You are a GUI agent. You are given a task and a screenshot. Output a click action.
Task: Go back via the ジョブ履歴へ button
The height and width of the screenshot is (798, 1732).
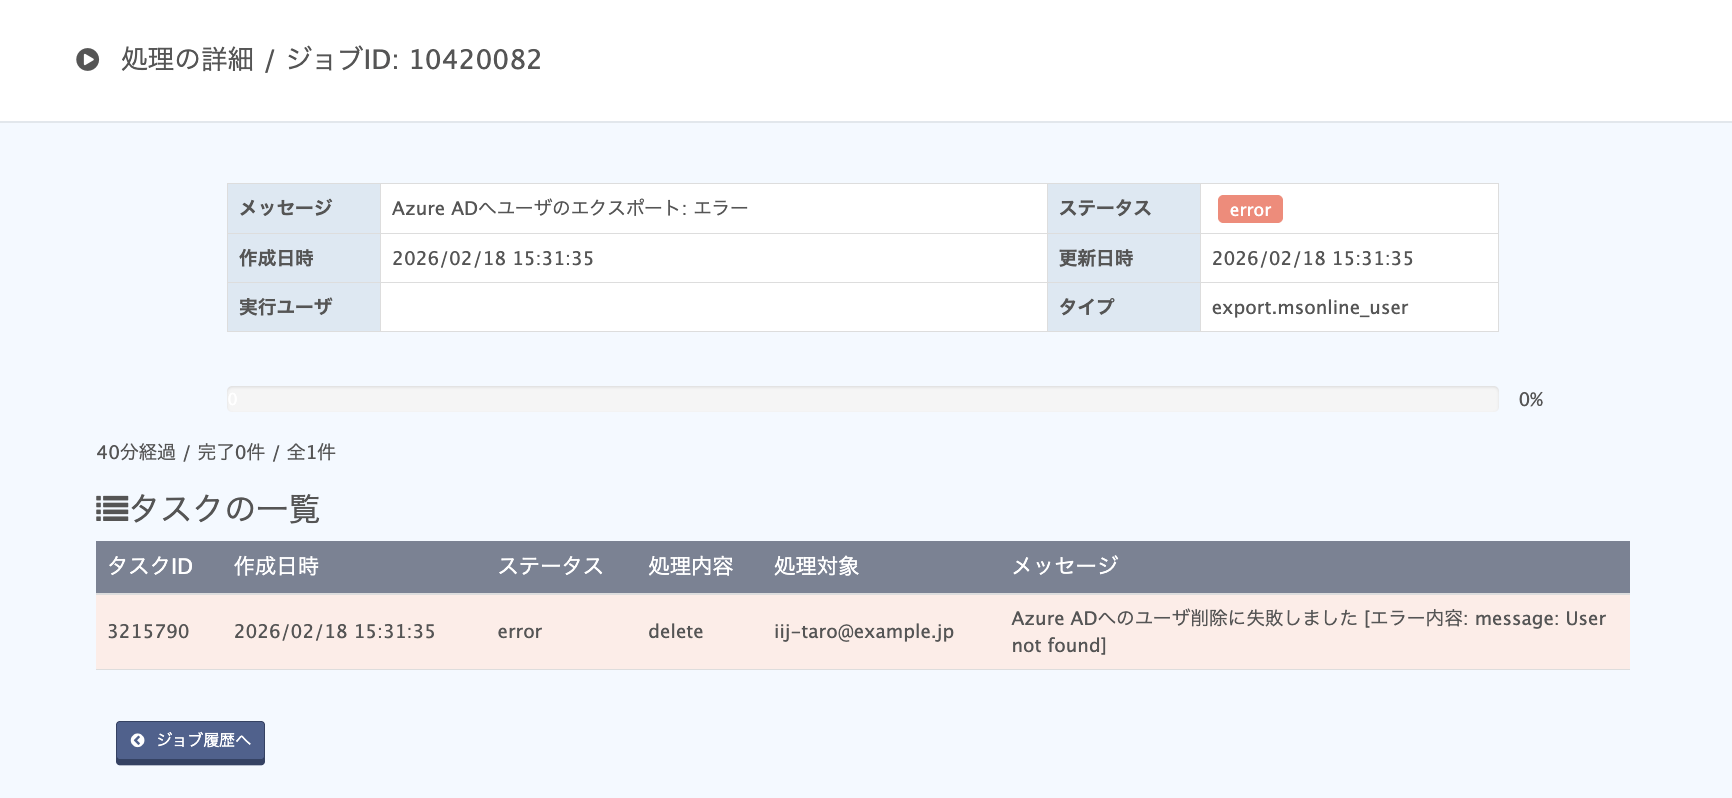190,742
